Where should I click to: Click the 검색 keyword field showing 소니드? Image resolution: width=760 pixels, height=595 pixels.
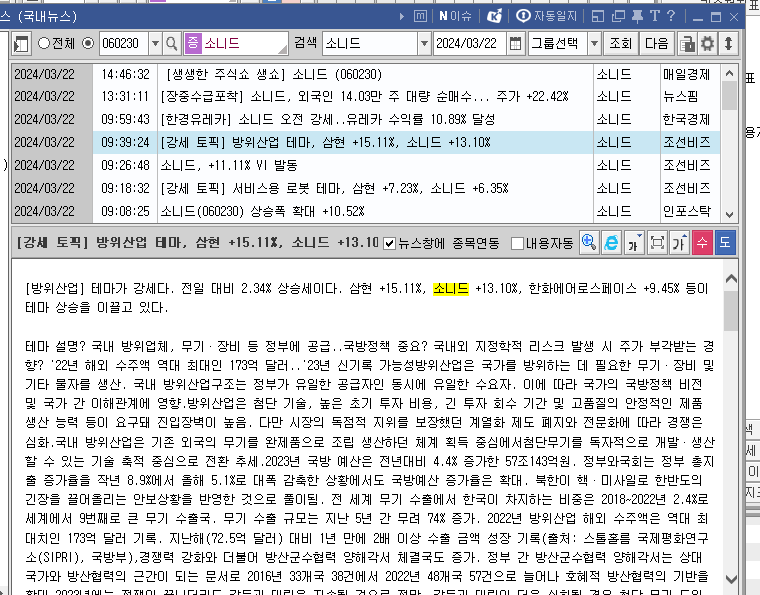coord(370,44)
